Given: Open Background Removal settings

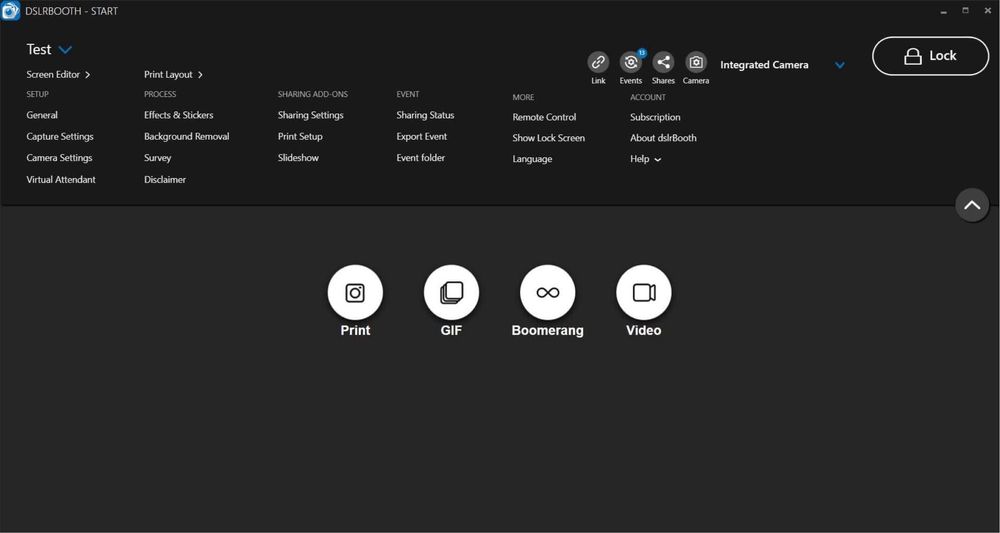Looking at the screenshot, I should point(187,136).
